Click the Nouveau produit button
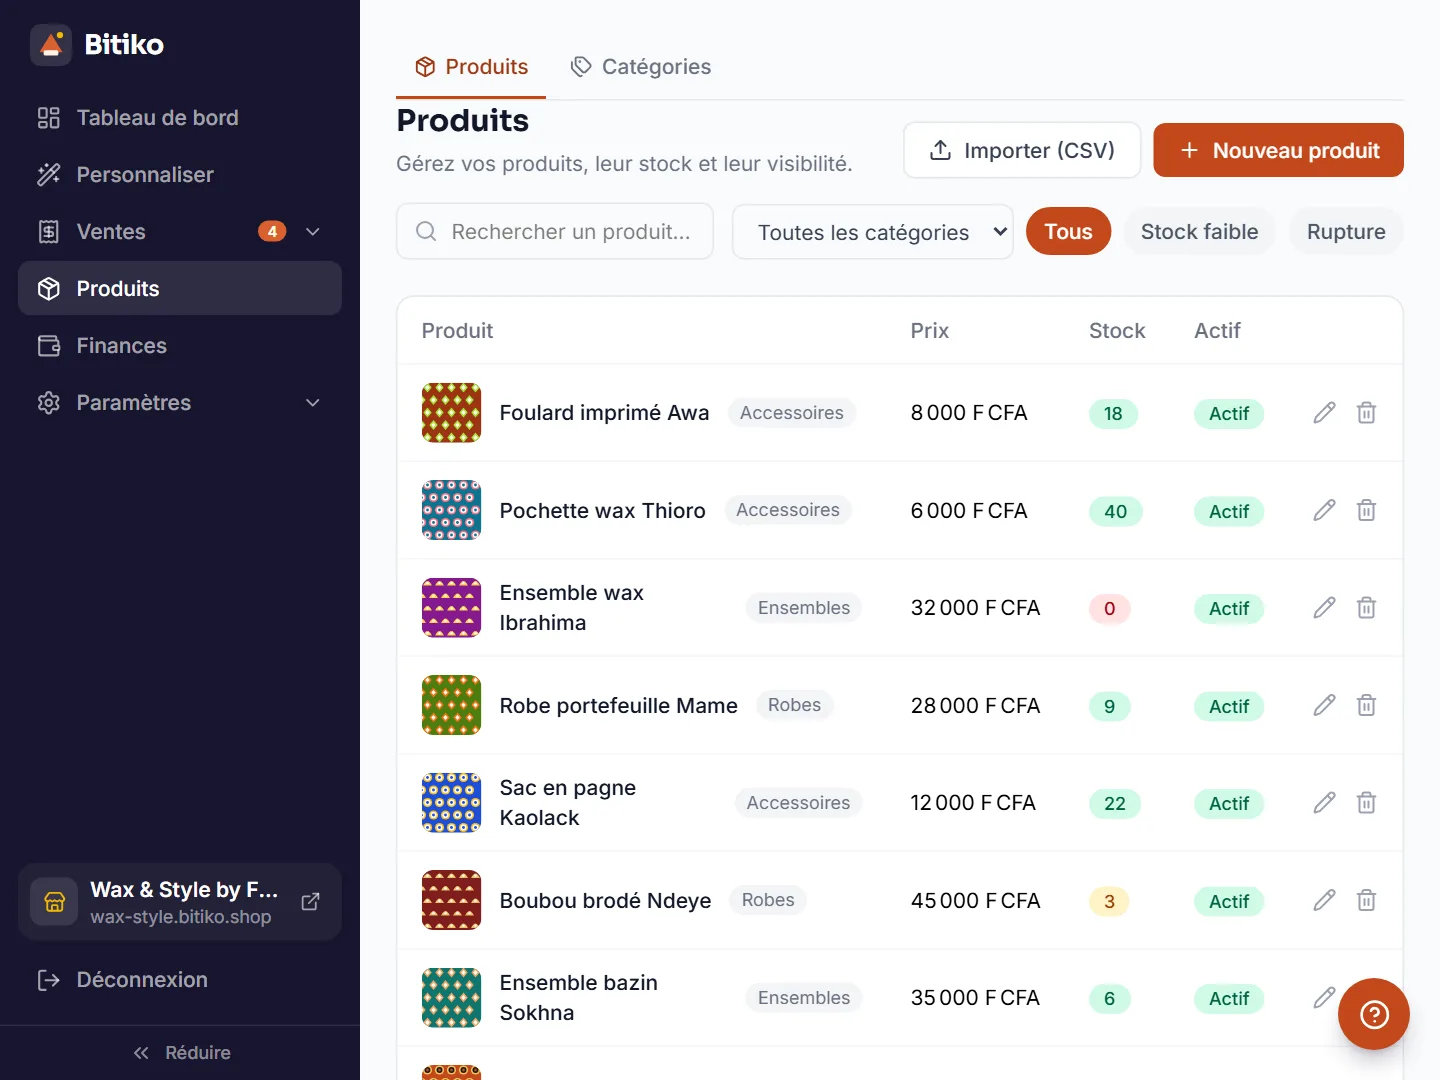 click(x=1278, y=151)
